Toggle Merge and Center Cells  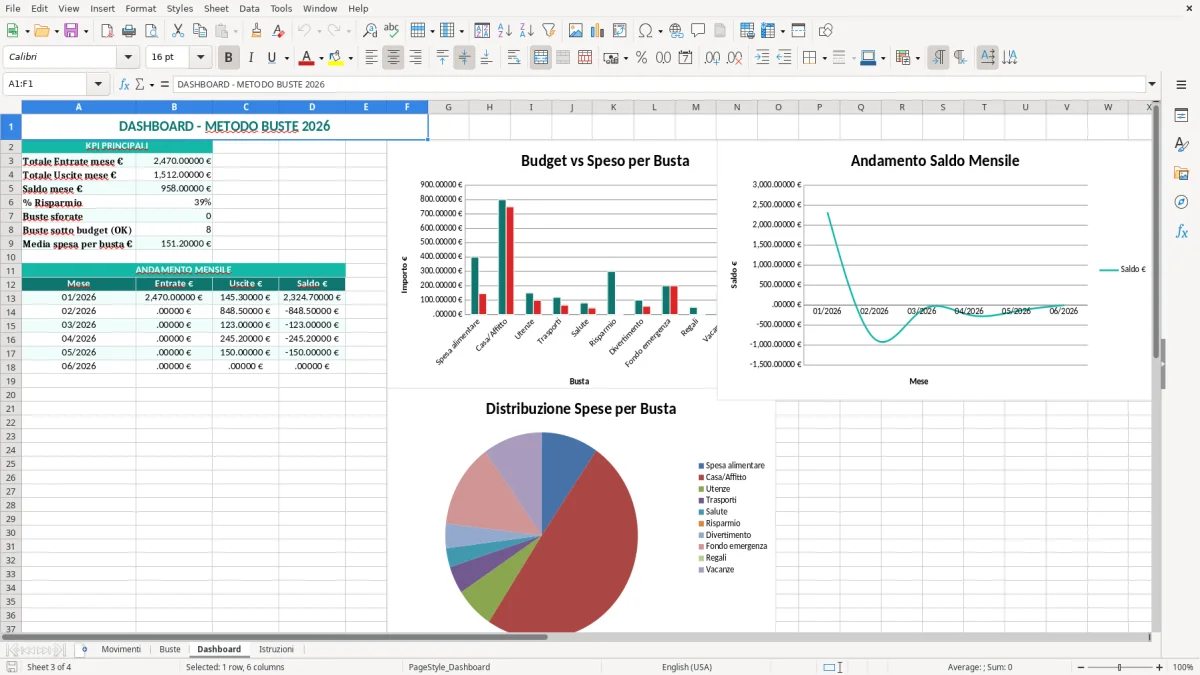pos(540,58)
